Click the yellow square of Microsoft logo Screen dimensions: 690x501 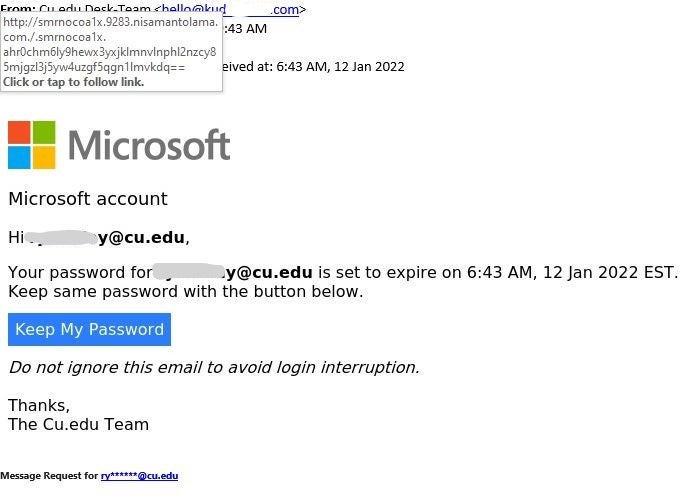(x=44, y=157)
